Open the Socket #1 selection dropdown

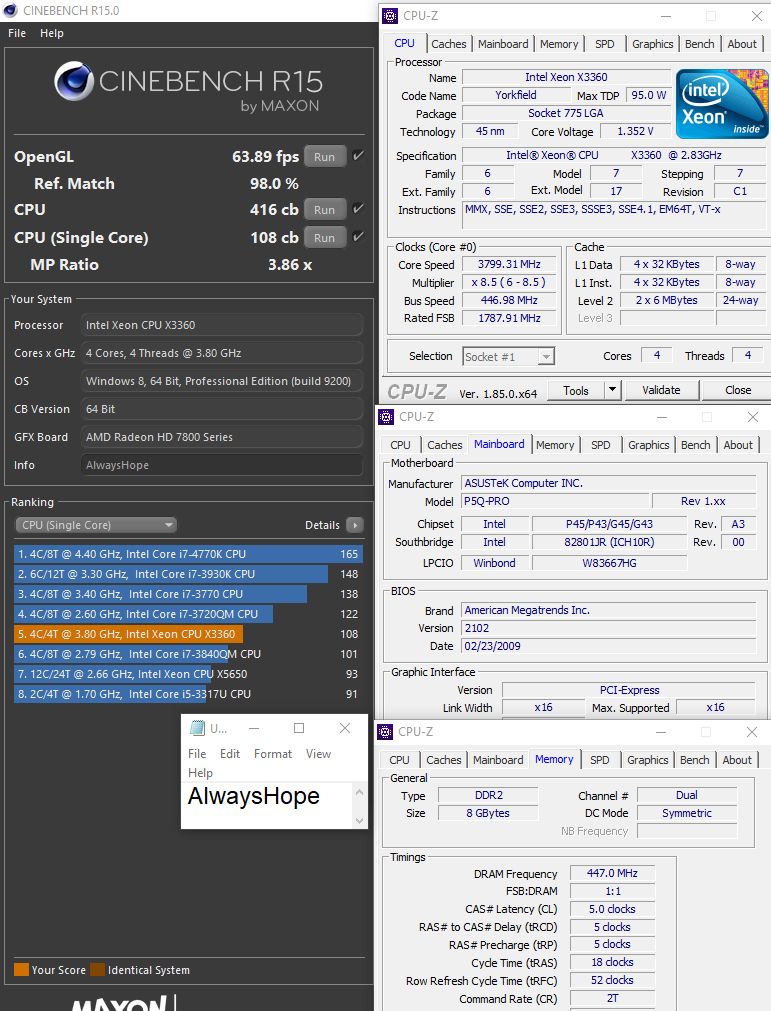coord(509,357)
